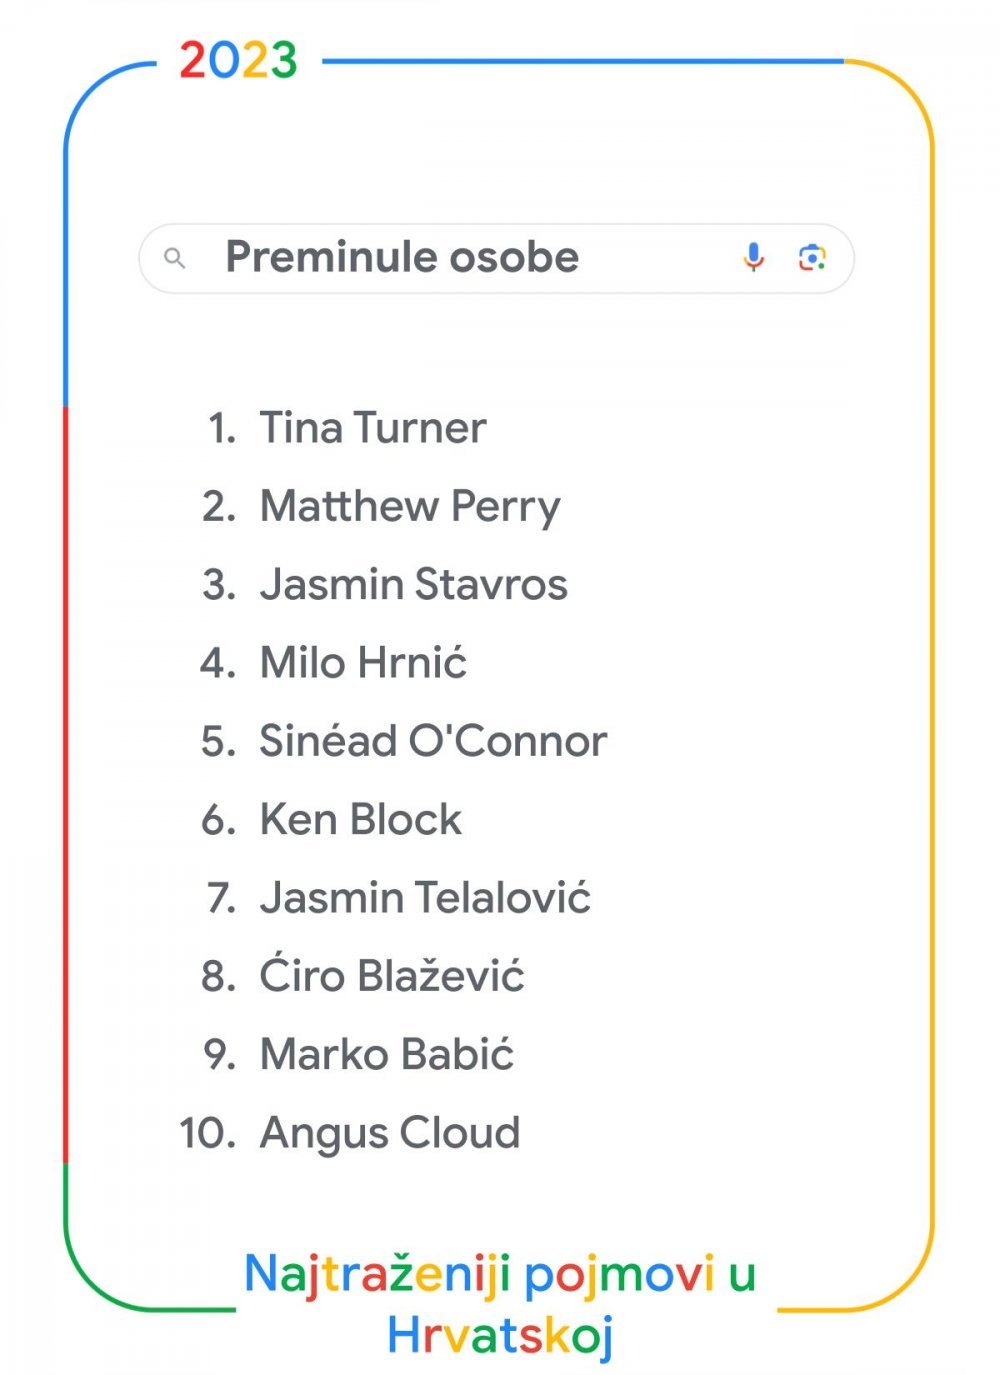Click Sinéad O'Connor list entry

[433, 741]
